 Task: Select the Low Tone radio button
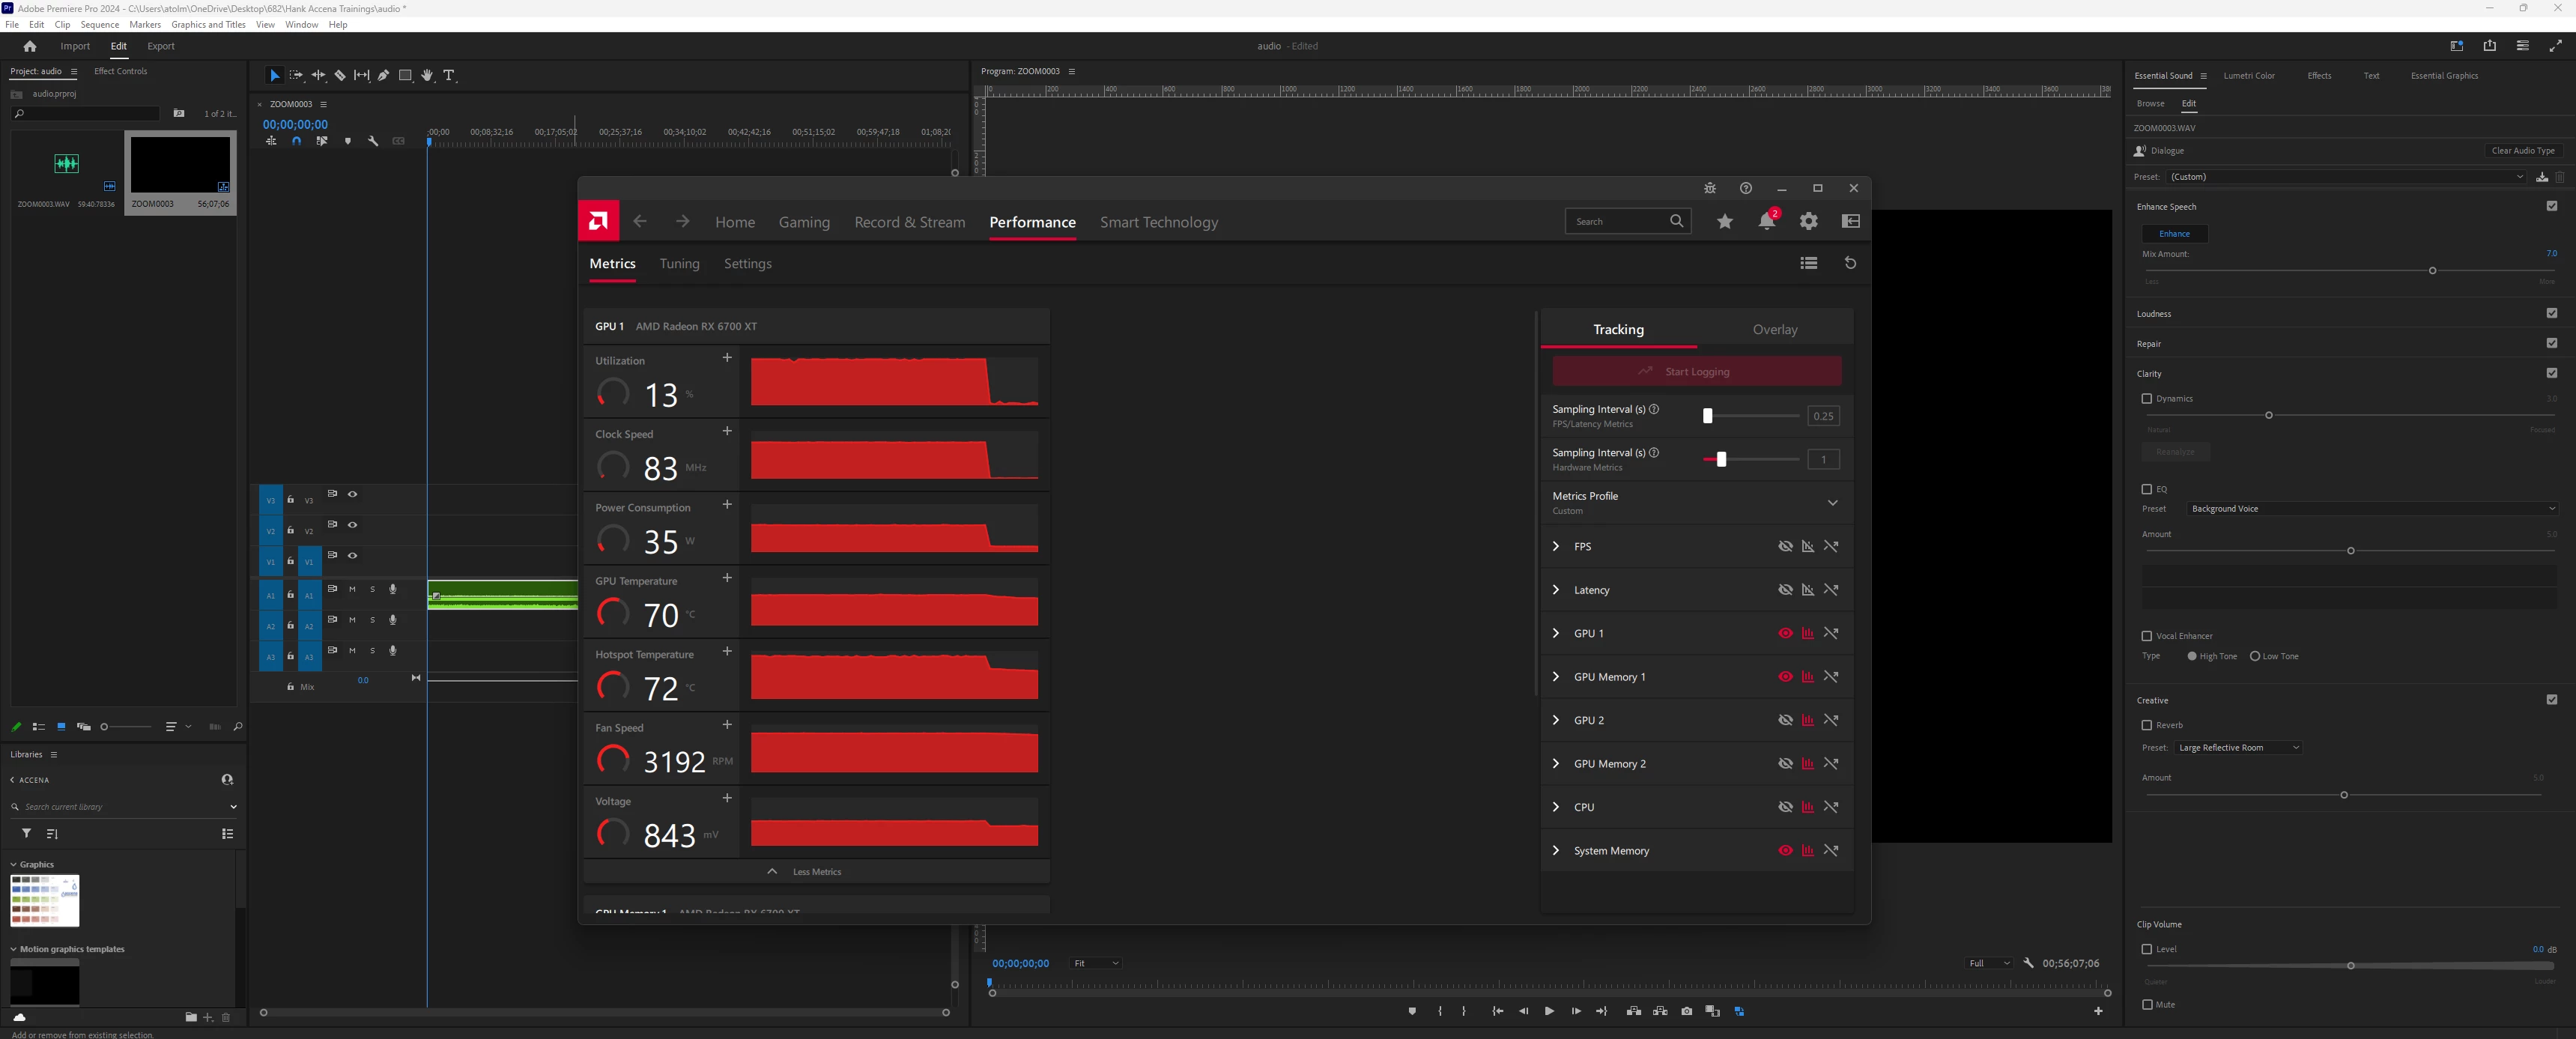tap(2255, 656)
